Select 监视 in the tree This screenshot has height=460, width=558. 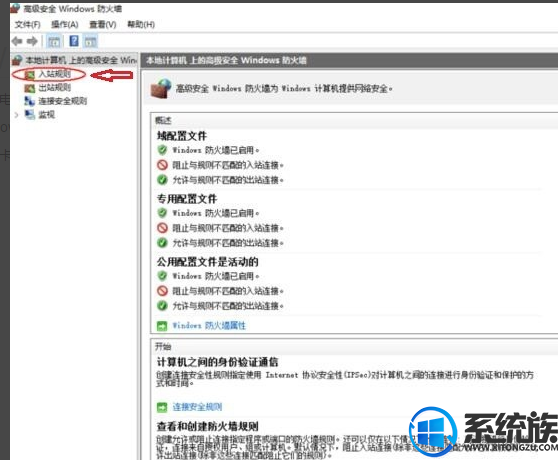coord(46,115)
